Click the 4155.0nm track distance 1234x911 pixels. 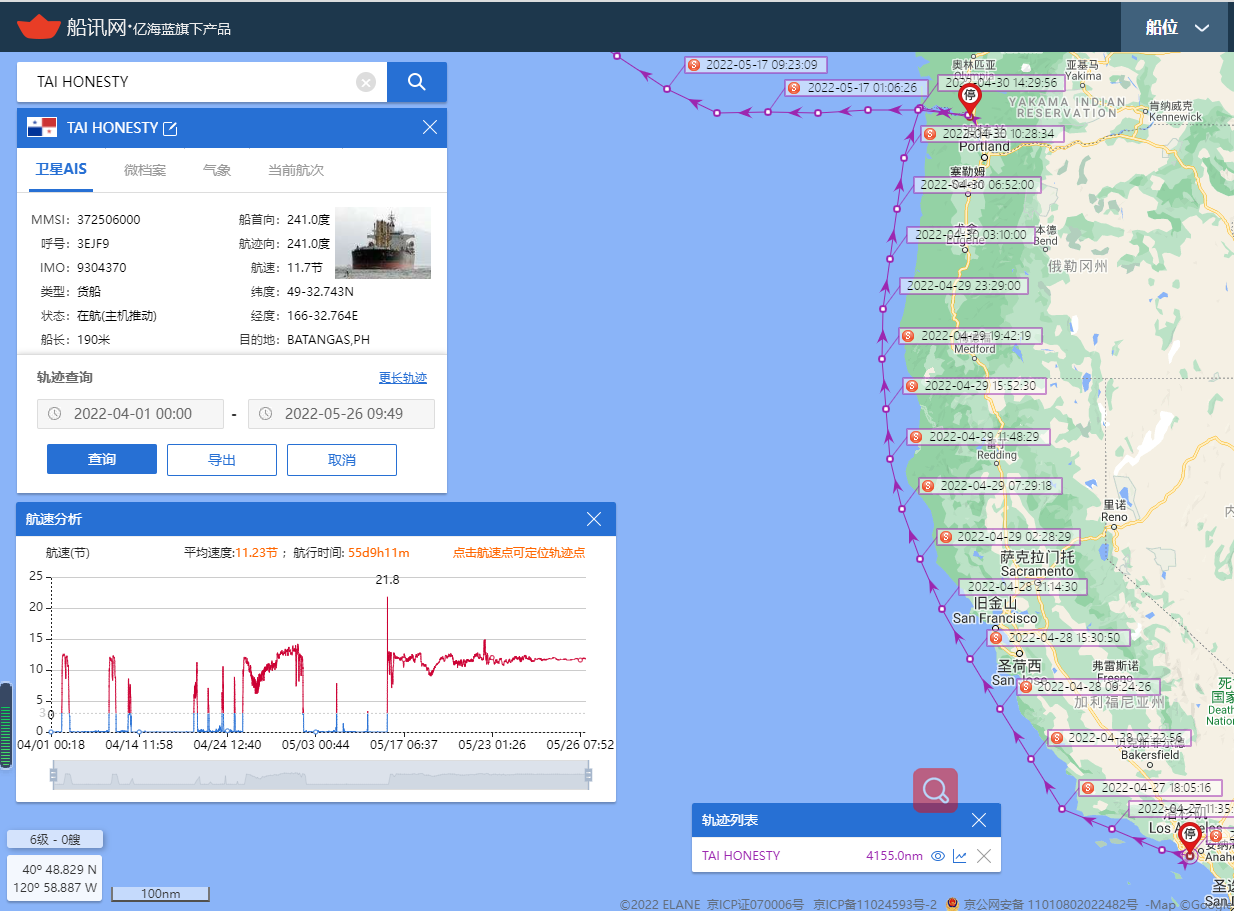click(x=895, y=856)
